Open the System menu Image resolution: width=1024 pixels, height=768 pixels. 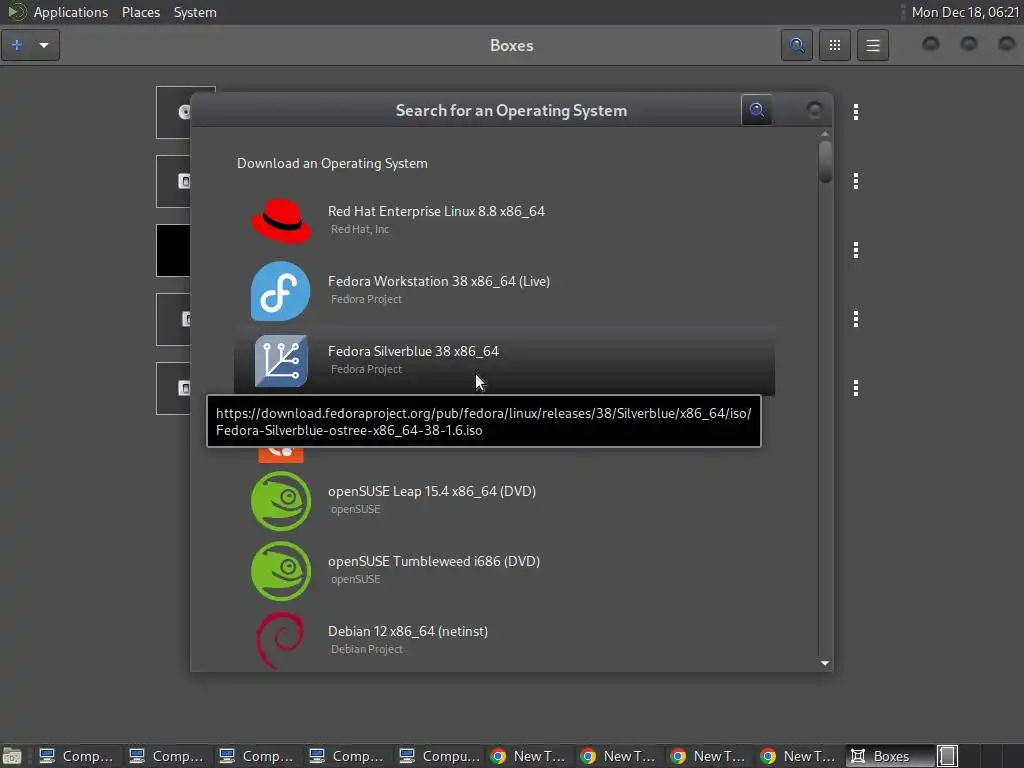point(195,12)
